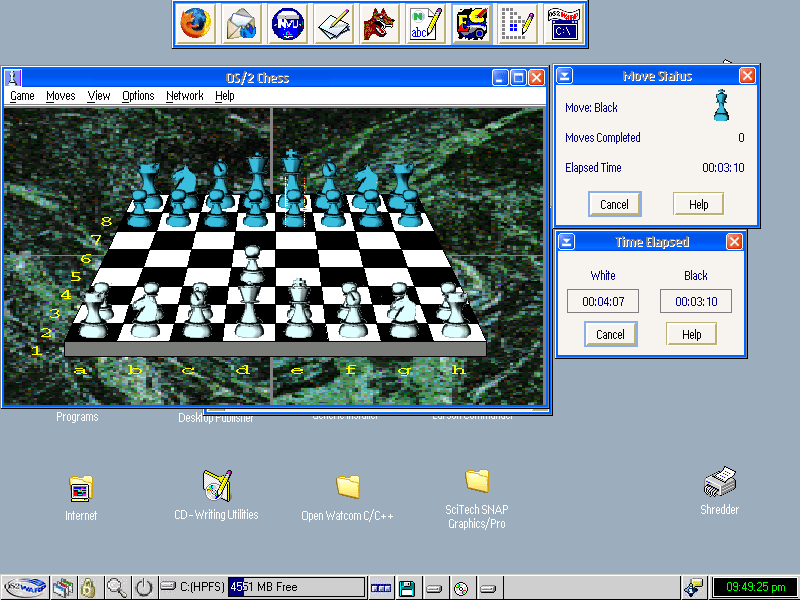Open the Game menu
The image size is (800, 600).
(x=22, y=96)
